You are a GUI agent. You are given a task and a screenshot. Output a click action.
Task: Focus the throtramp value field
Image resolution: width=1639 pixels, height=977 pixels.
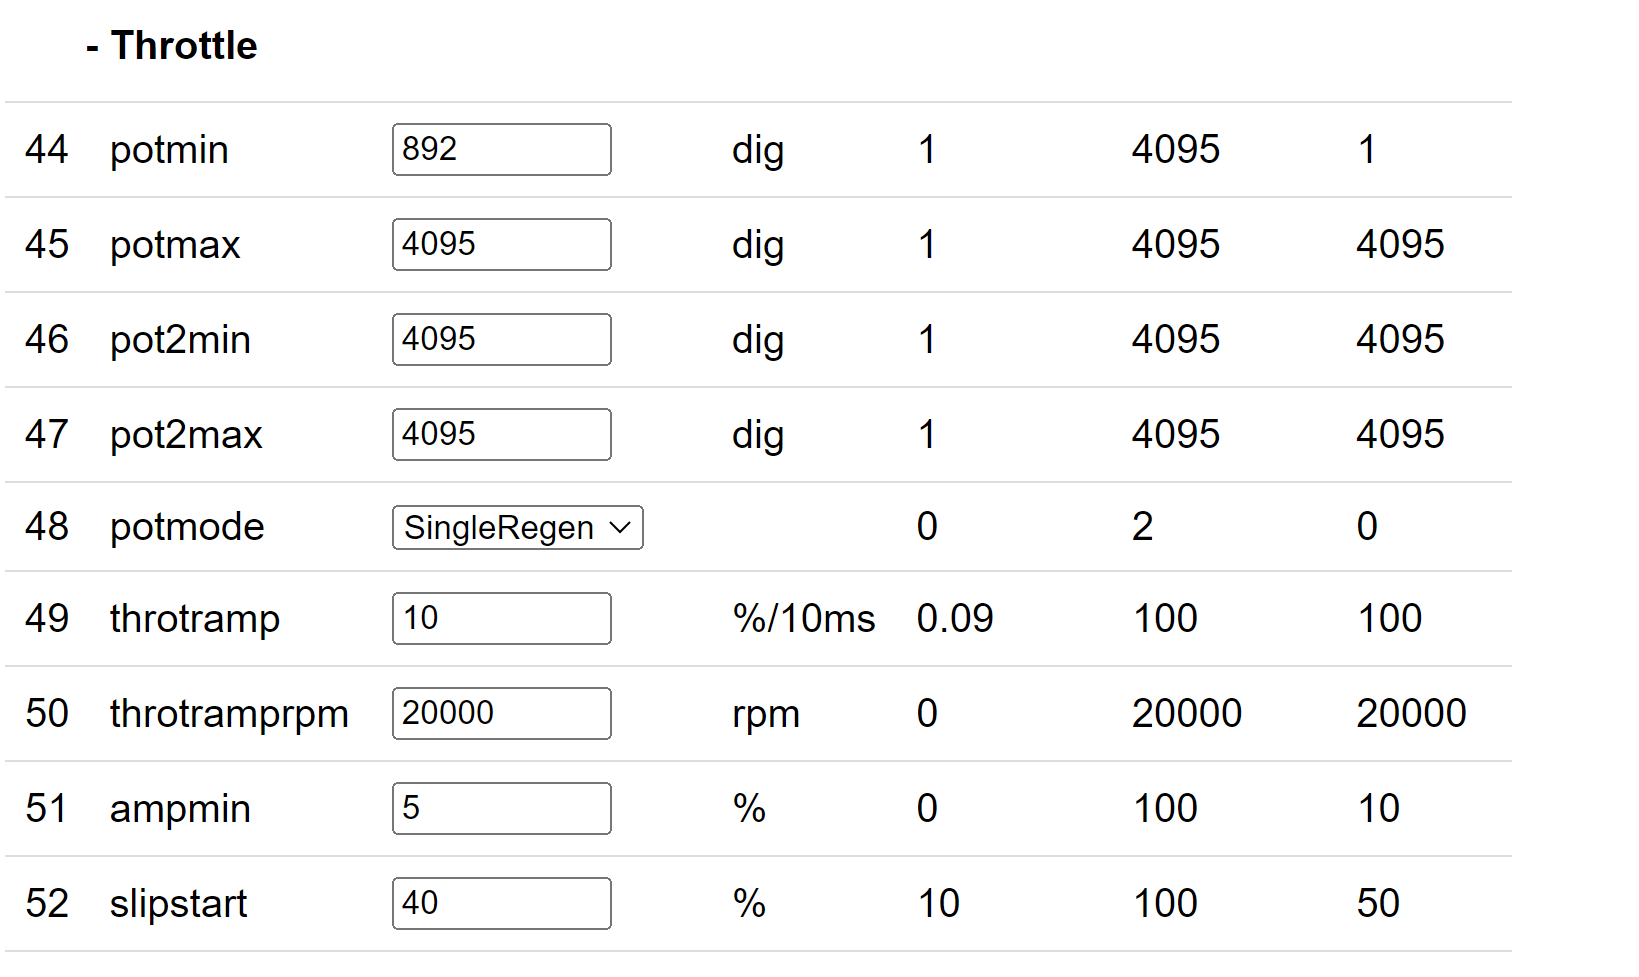click(501, 618)
